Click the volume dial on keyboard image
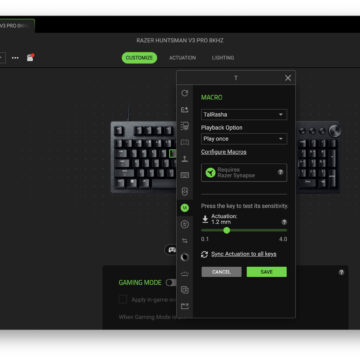Image resolution: width=360 pixels, height=360 pixels. pyautogui.click(x=334, y=130)
